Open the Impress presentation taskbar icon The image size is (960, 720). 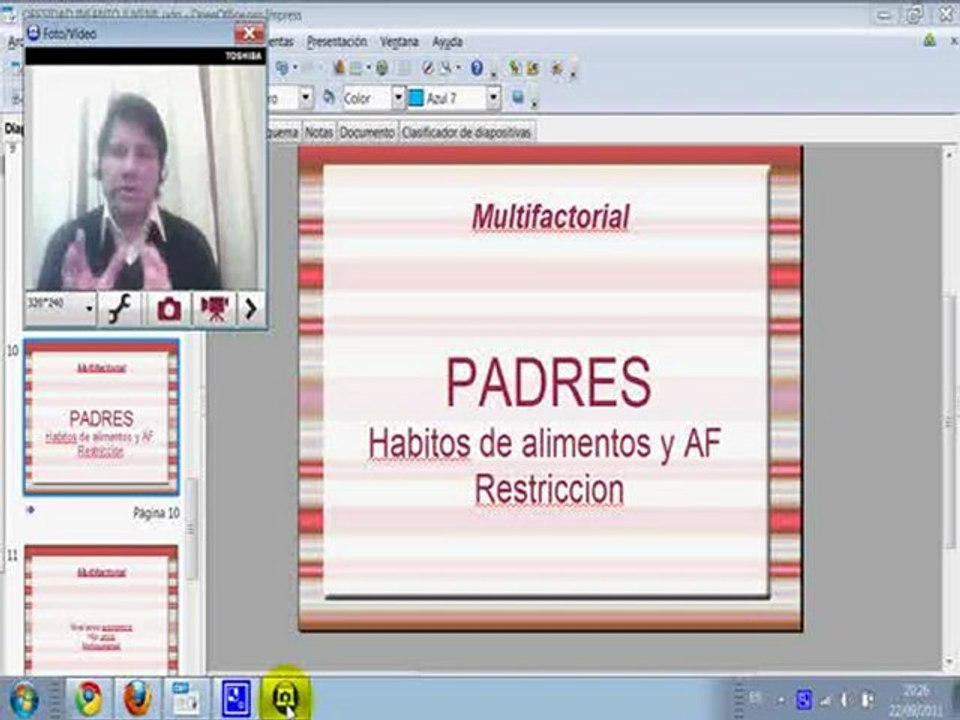pyautogui.click(x=186, y=699)
